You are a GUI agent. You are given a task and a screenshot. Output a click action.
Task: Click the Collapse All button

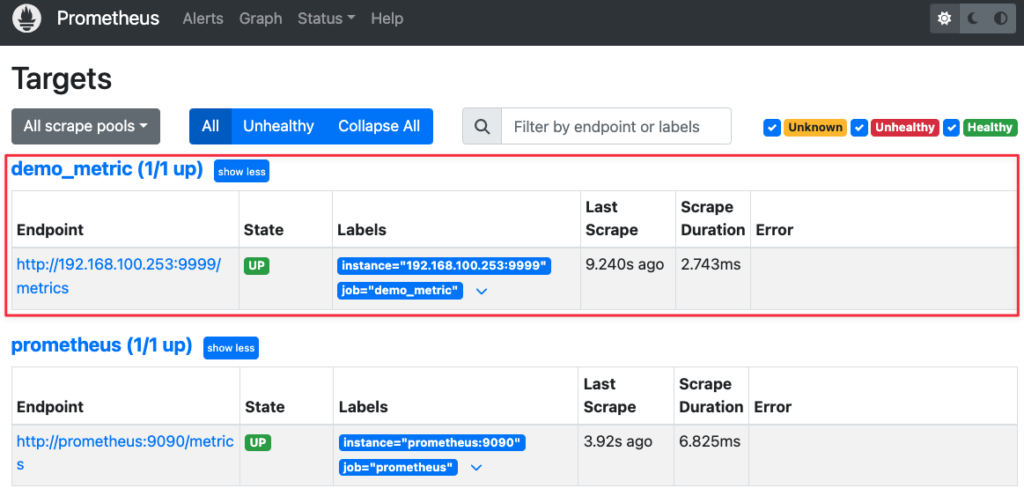pos(379,127)
